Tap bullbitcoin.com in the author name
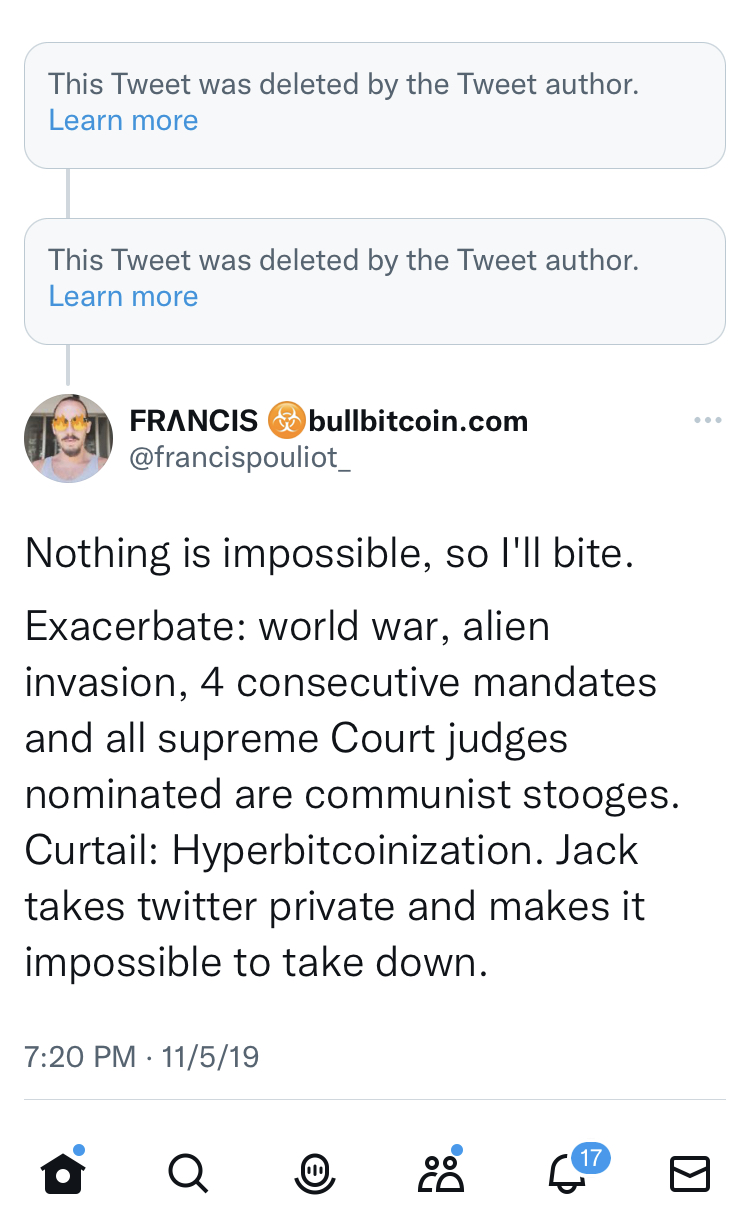 click(x=418, y=421)
